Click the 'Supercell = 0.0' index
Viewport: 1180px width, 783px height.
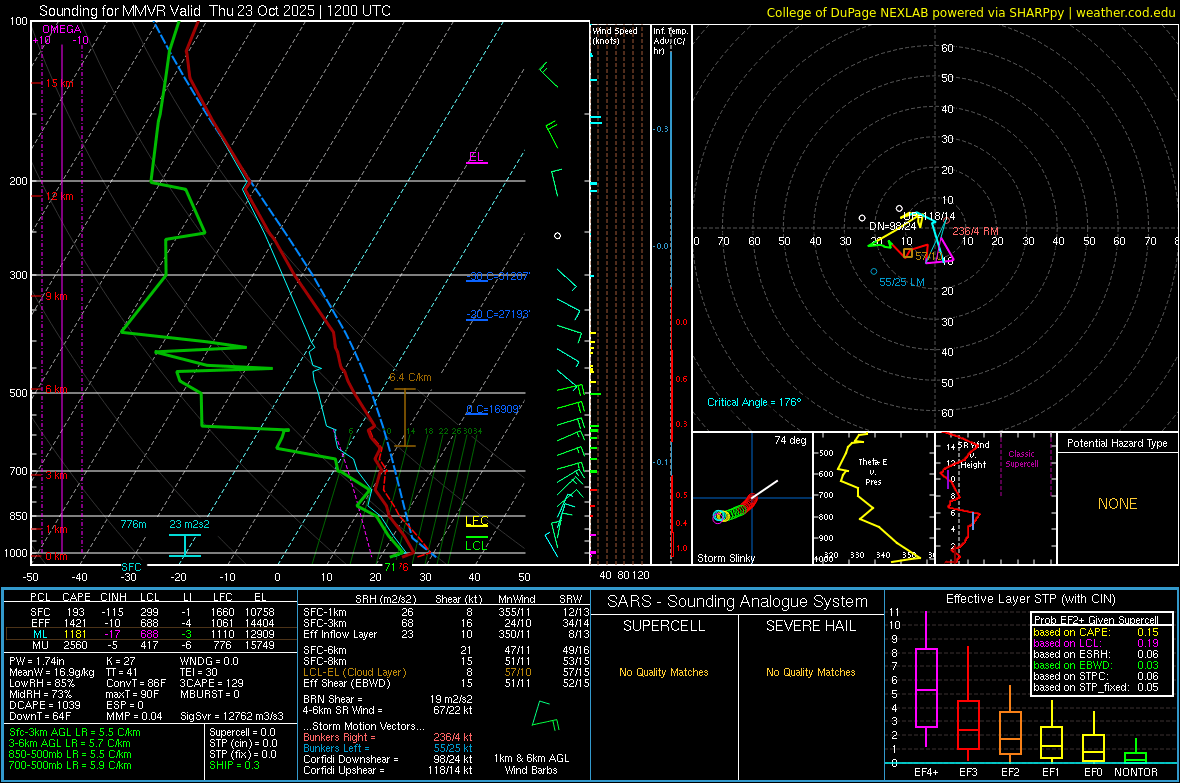click(x=242, y=732)
